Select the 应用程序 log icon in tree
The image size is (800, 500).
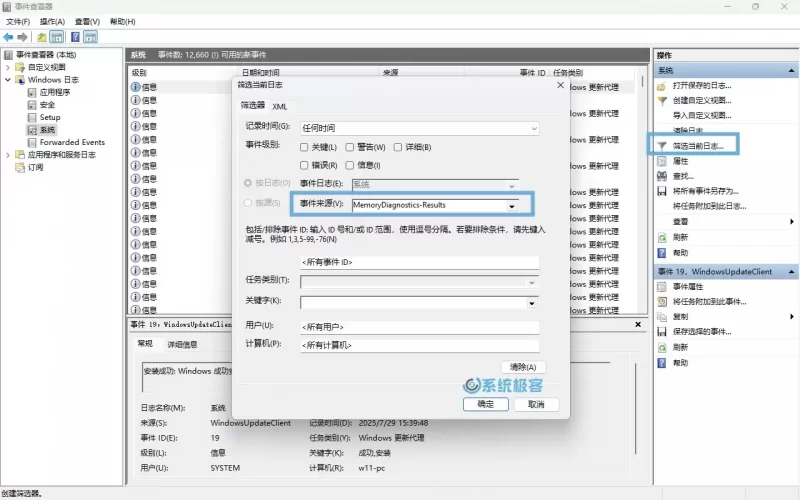(32, 92)
